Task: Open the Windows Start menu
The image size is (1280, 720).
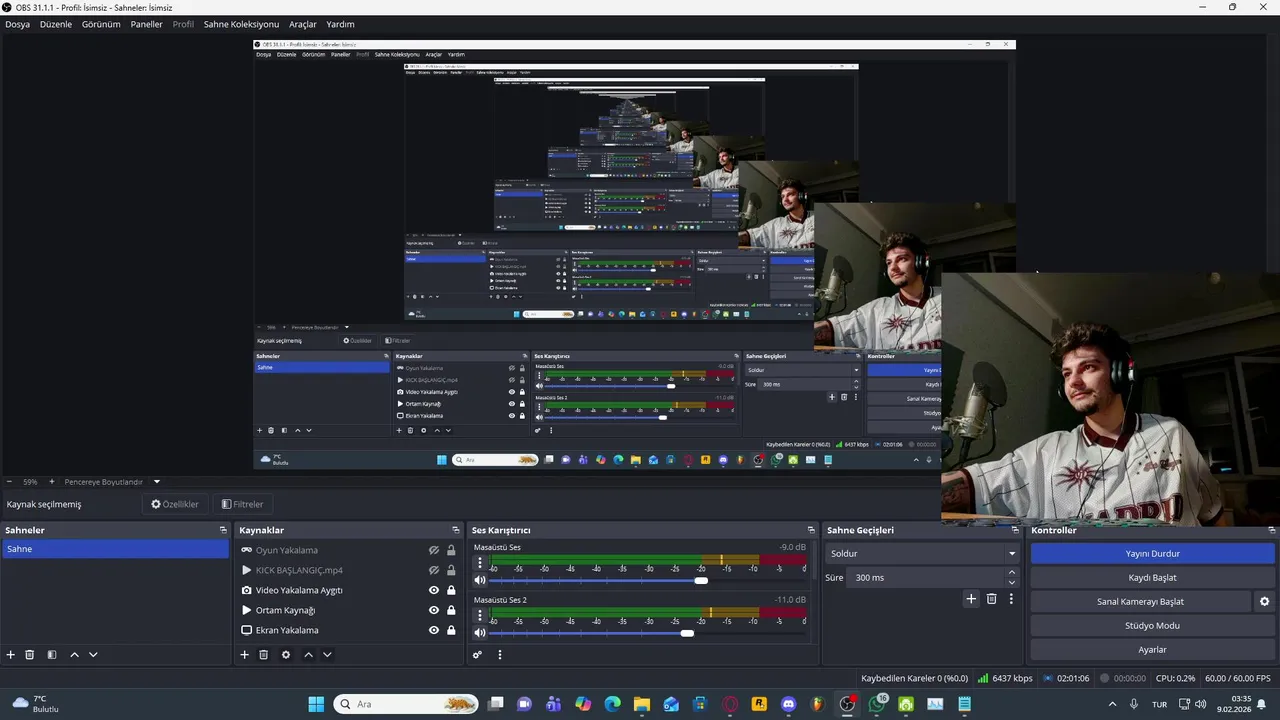Action: coord(316,704)
